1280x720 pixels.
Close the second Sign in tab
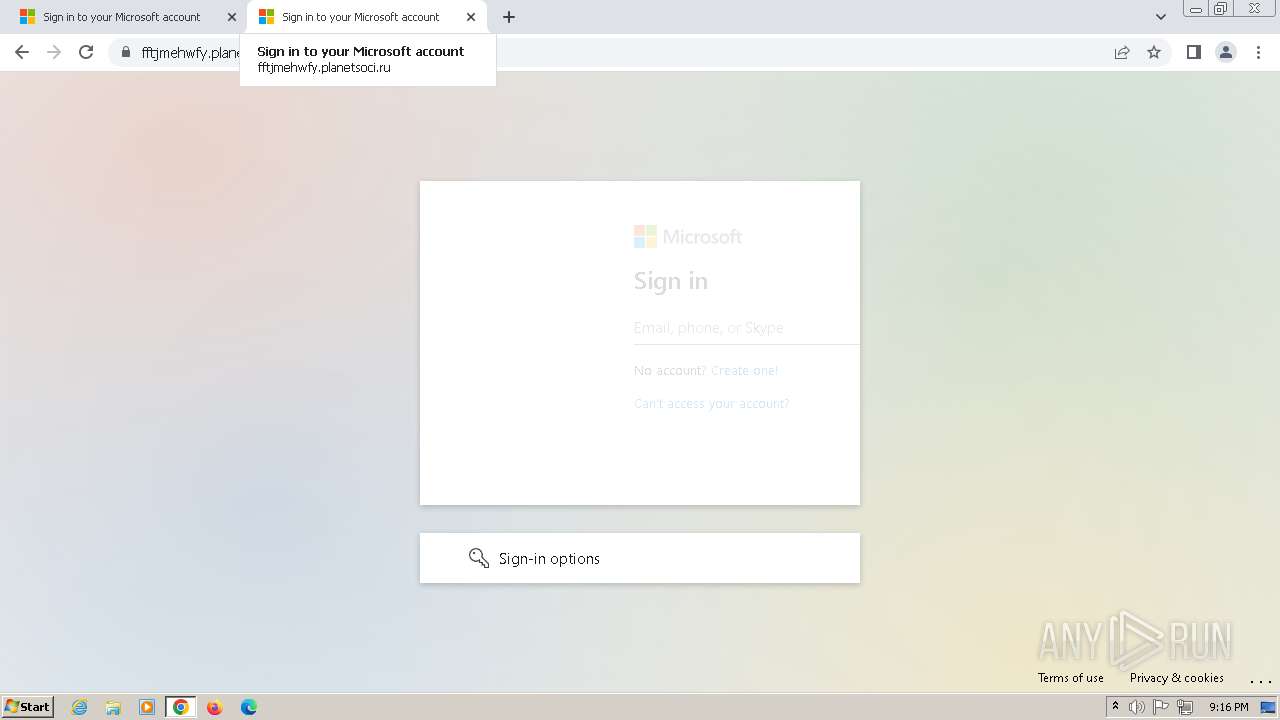tap(471, 17)
